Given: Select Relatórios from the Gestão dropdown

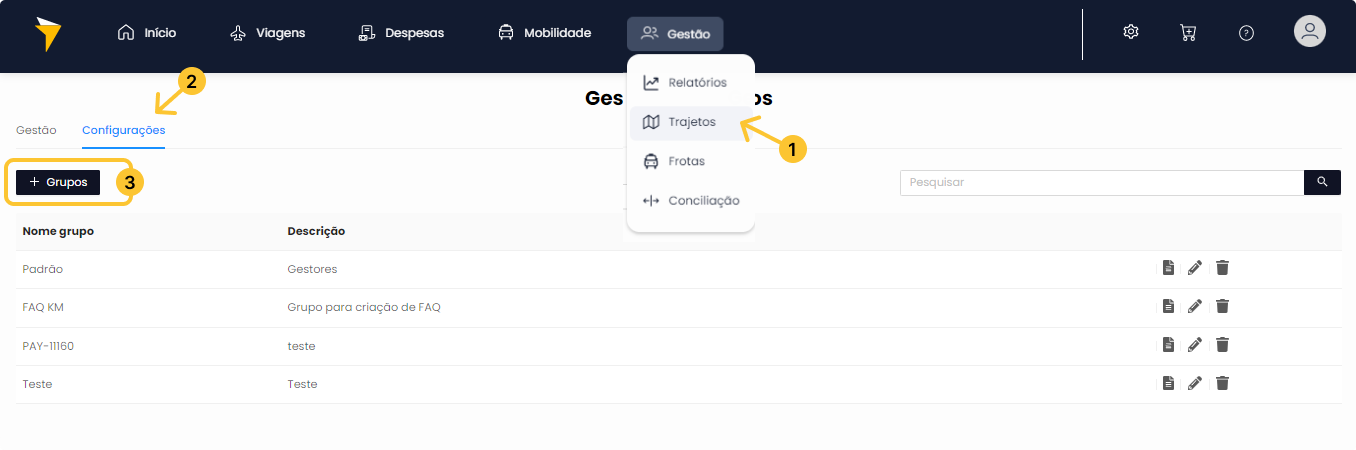Looking at the screenshot, I should pos(685,83).
